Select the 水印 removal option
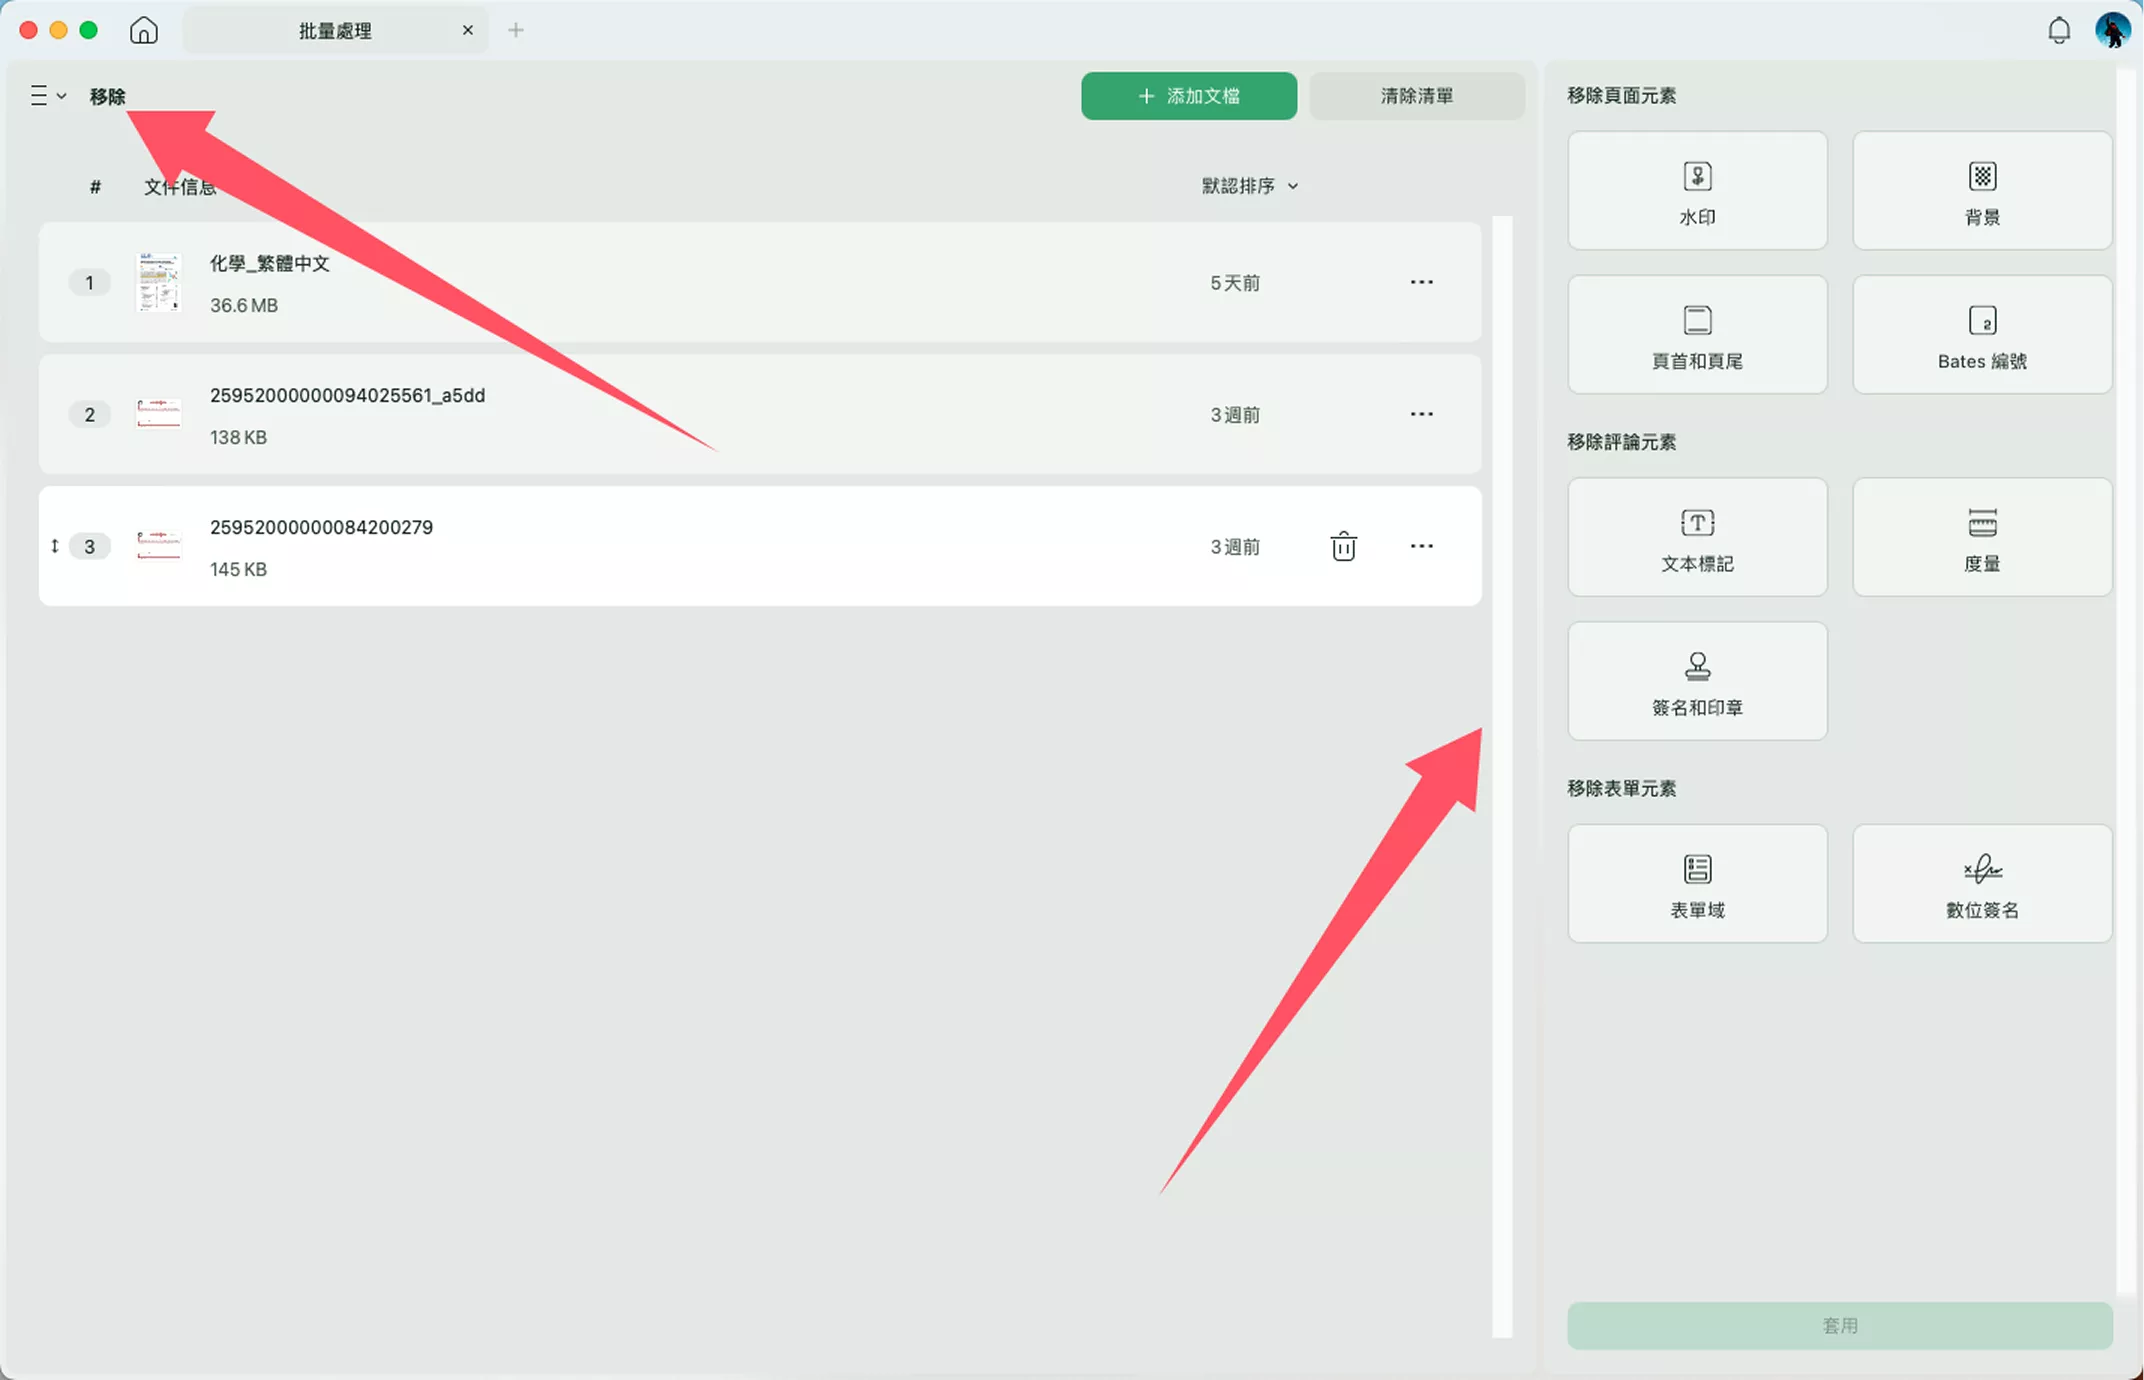The width and height of the screenshot is (2144, 1380). (1697, 191)
